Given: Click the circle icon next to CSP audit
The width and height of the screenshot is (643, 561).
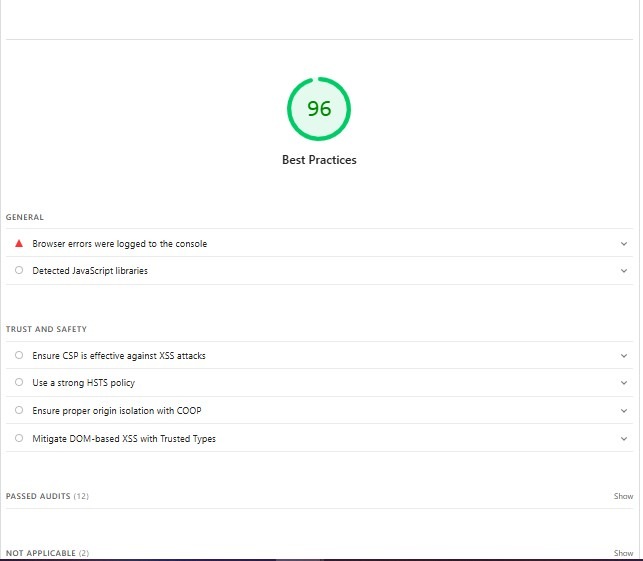Looking at the screenshot, I should [19, 355].
